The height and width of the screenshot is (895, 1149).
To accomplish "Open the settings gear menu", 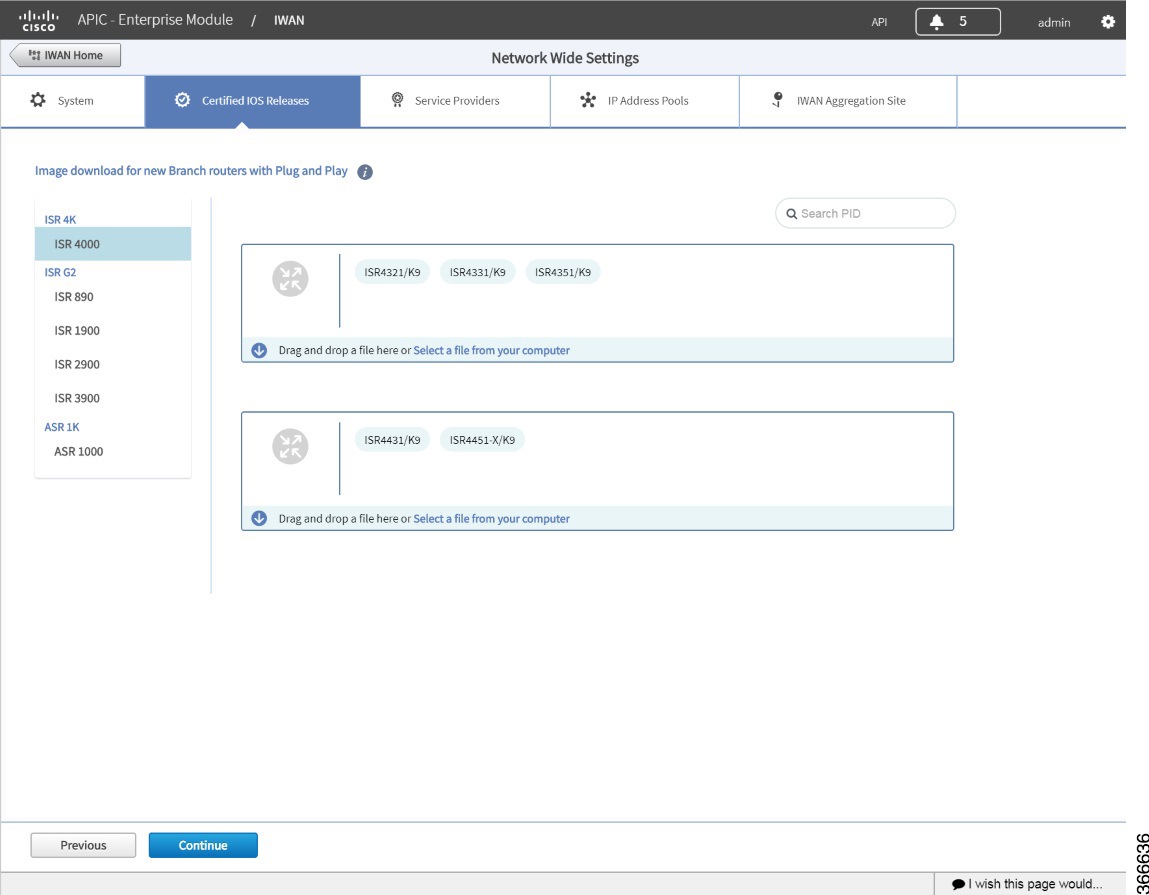I will [1108, 22].
